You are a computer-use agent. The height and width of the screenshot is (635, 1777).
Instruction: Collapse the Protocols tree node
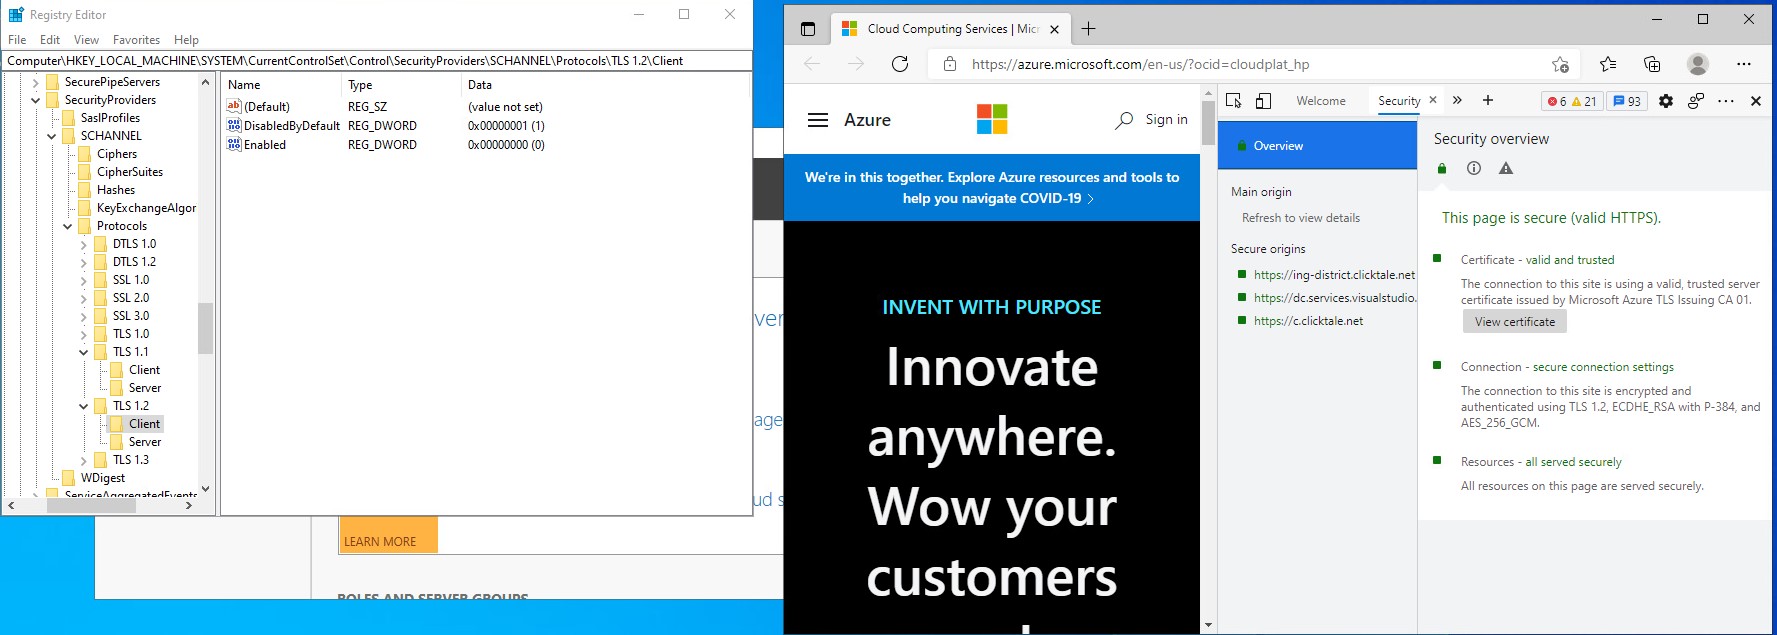pos(68,226)
